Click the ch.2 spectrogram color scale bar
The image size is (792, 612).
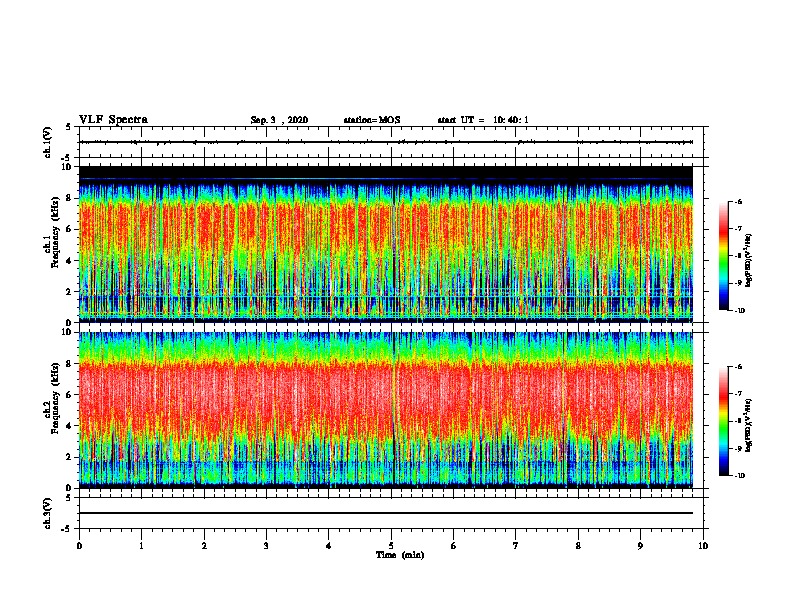pyautogui.click(x=724, y=421)
